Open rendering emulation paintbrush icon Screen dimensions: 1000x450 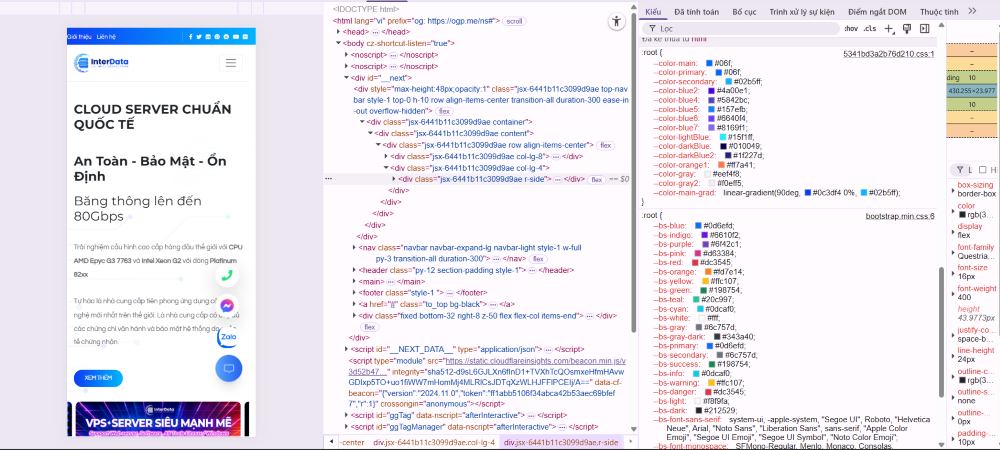click(907, 29)
